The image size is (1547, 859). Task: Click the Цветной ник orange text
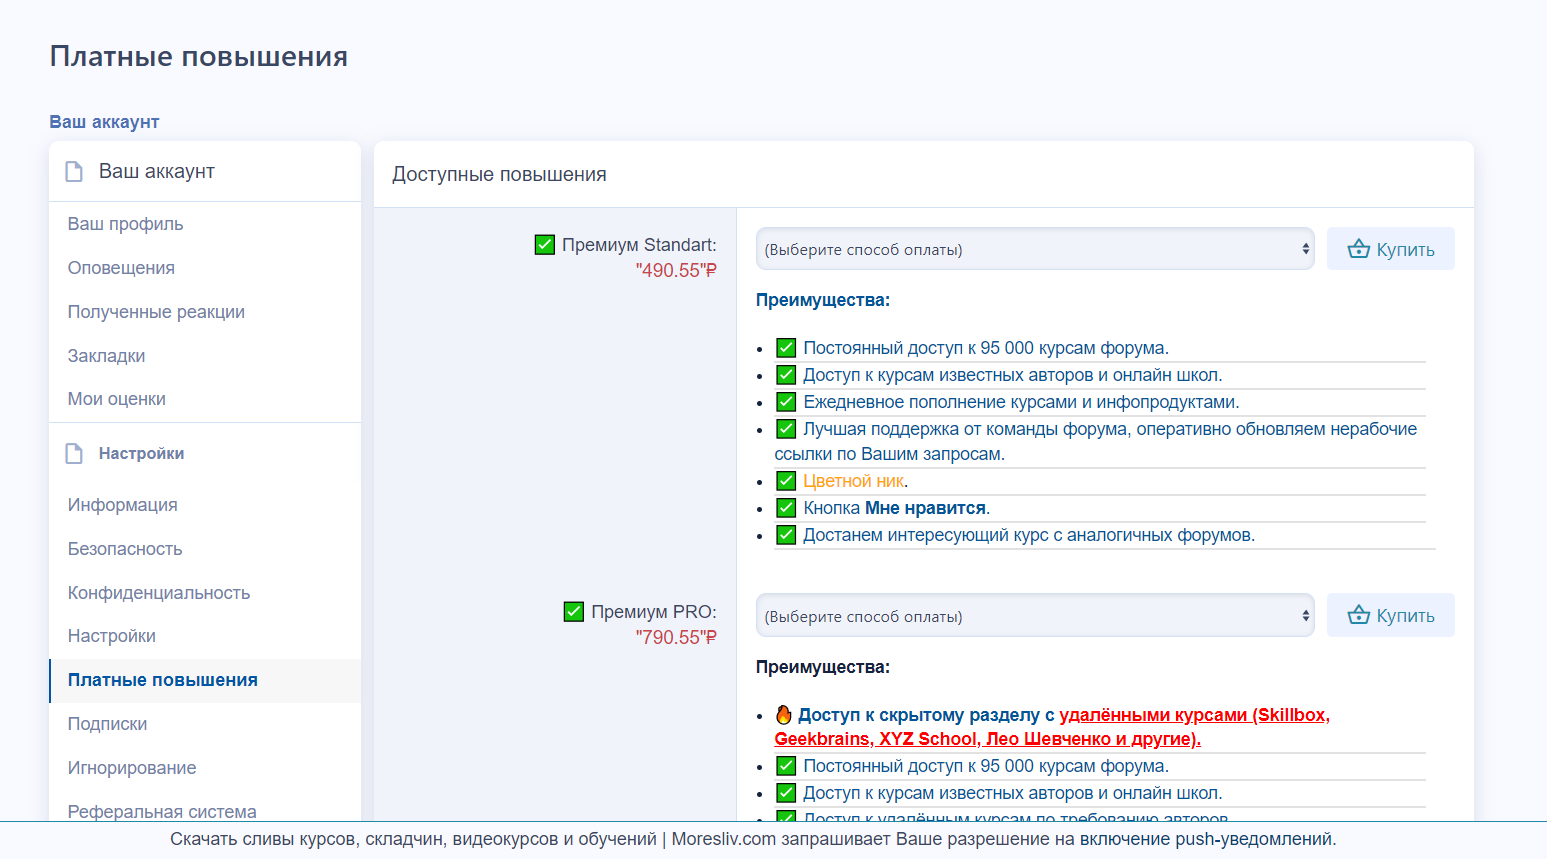pyautogui.click(x=854, y=481)
